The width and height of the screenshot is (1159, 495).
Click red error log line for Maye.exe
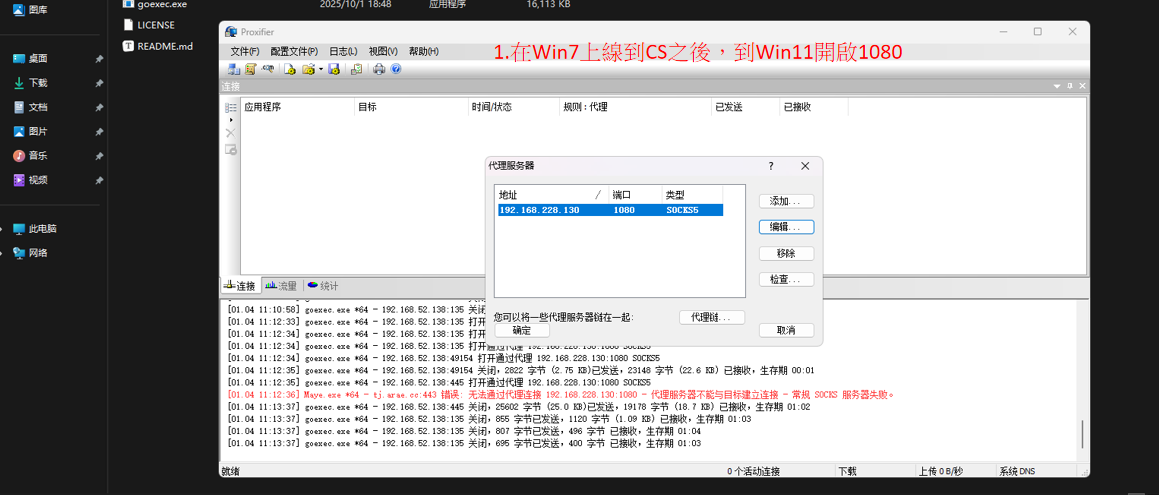click(561, 395)
